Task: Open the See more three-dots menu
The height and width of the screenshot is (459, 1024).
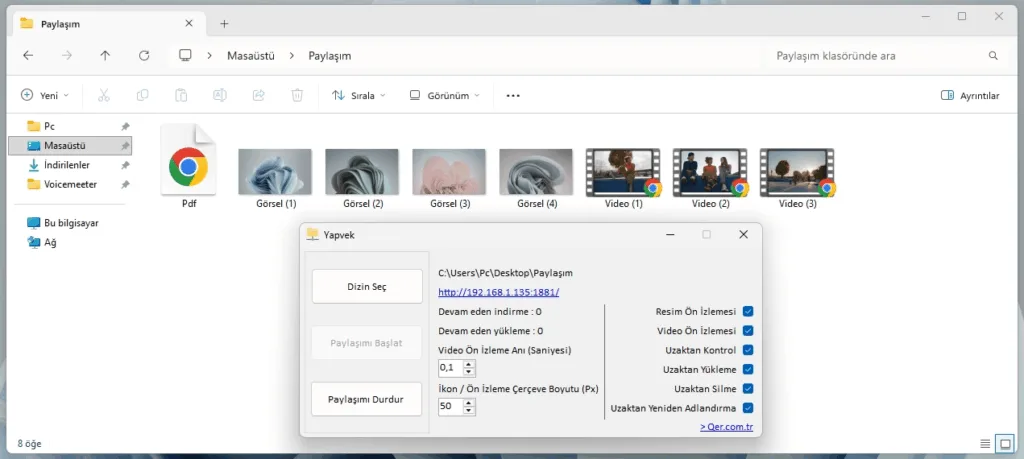Action: tap(513, 96)
